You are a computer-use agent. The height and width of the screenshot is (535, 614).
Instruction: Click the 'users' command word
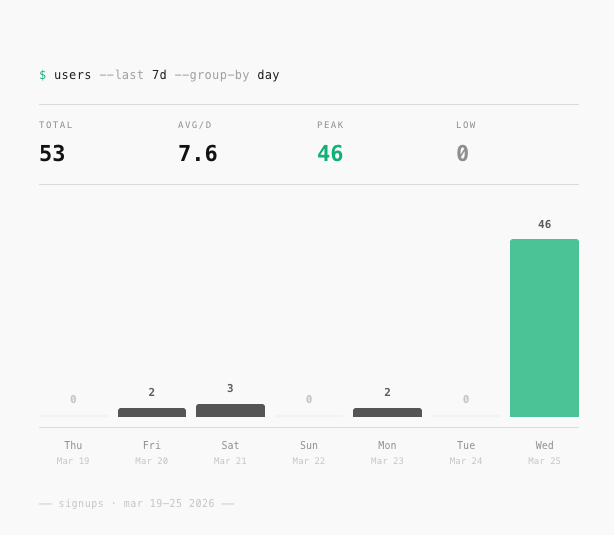point(72,75)
